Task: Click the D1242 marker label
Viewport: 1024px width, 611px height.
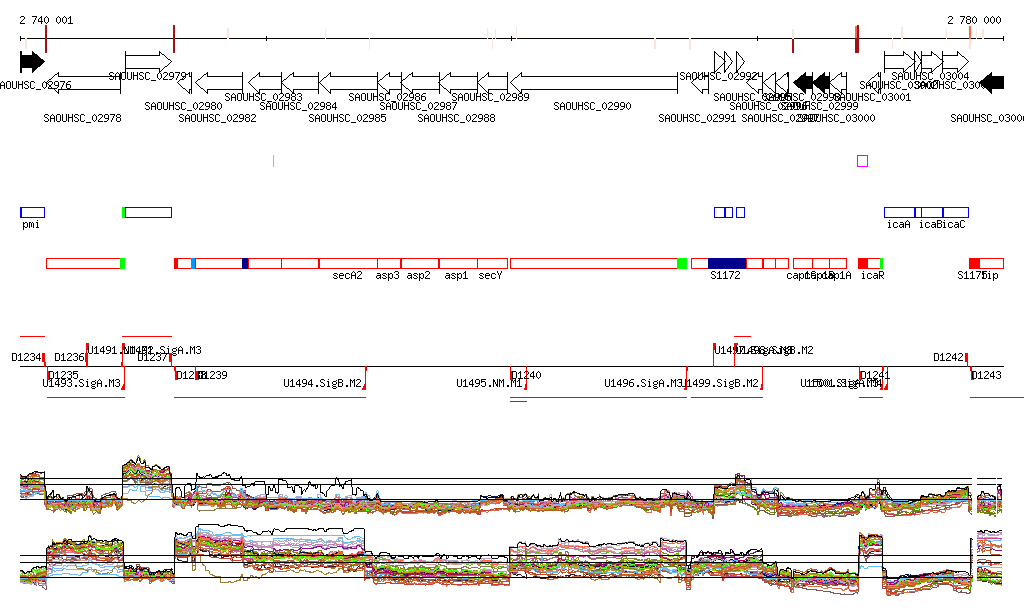Action: (948, 357)
